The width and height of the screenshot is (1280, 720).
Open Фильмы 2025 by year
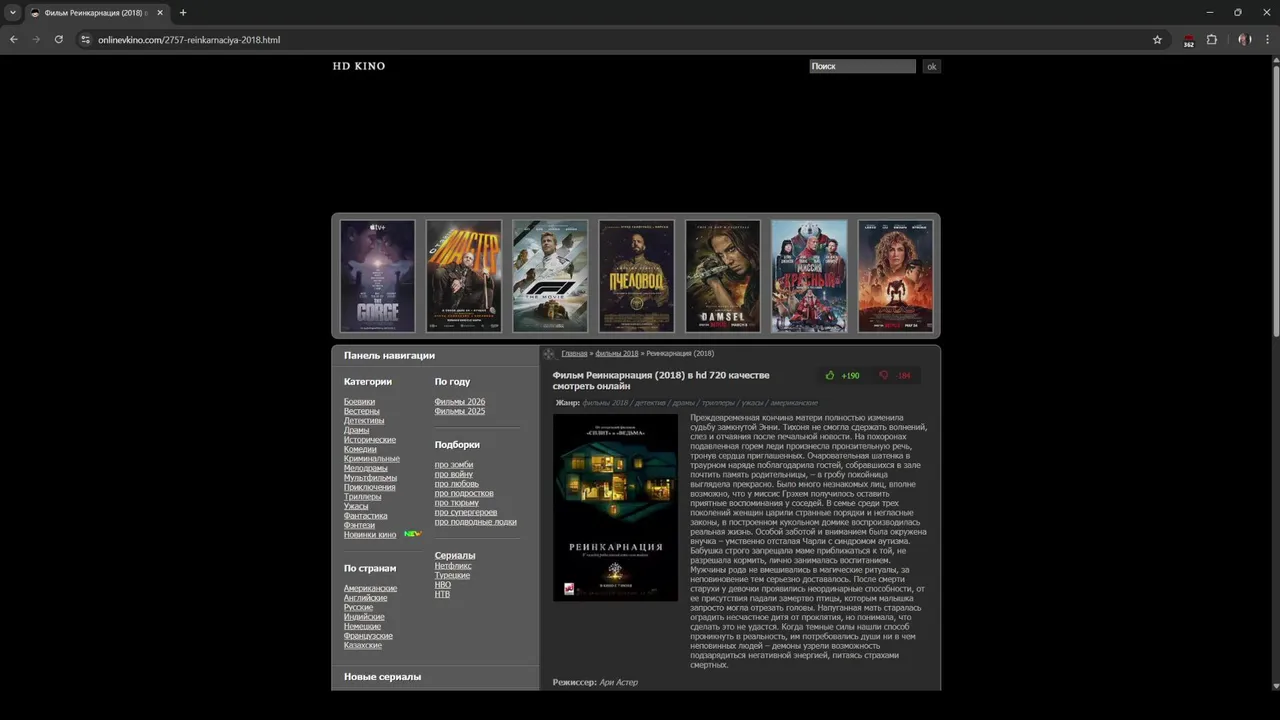(460, 411)
